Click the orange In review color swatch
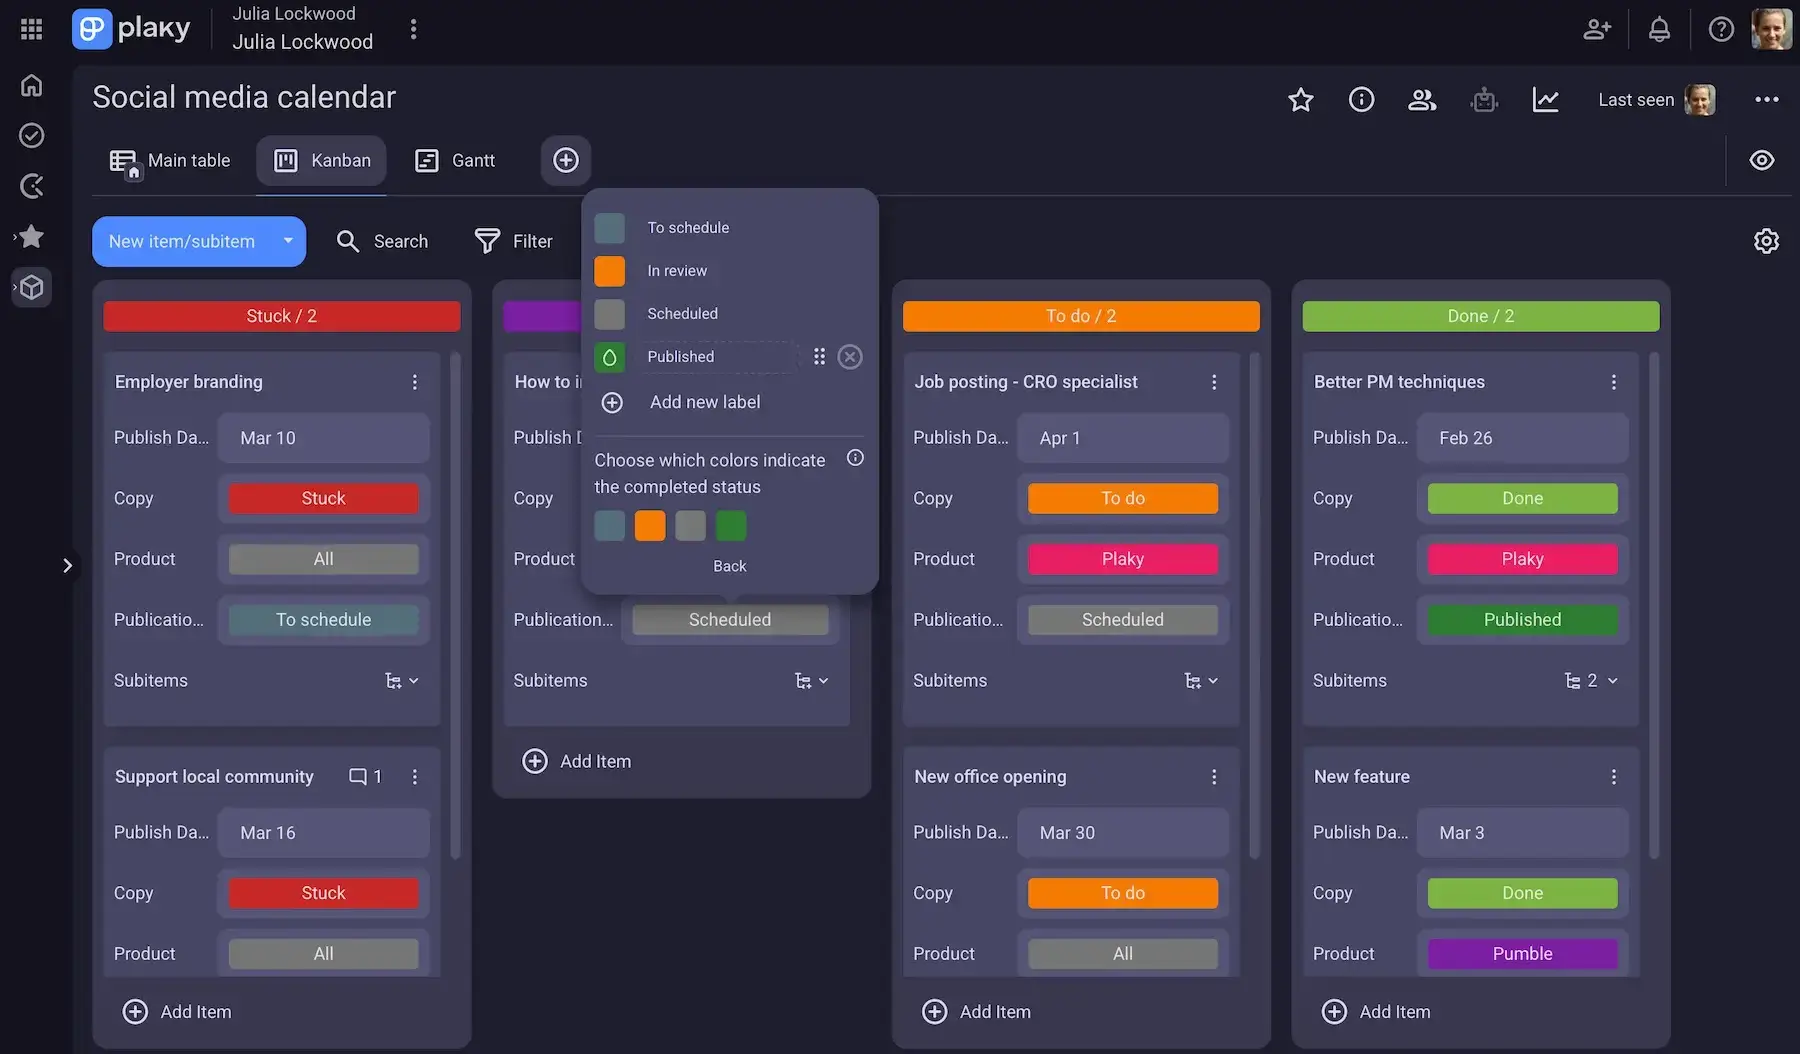1800x1054 pixels. pyautogui.click(x=609, y=270)
